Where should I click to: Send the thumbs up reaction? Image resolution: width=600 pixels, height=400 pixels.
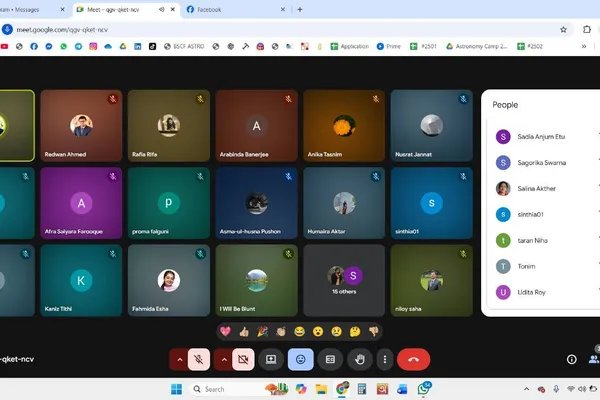point(244,331)
